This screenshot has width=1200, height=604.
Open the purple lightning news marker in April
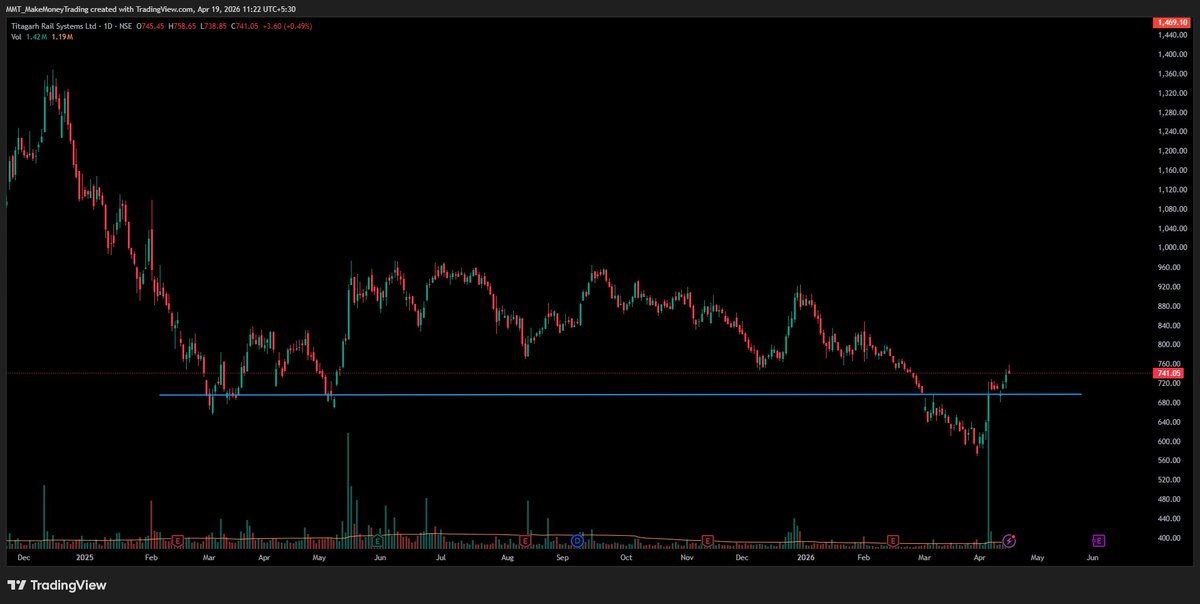[x=1009, y=541]
